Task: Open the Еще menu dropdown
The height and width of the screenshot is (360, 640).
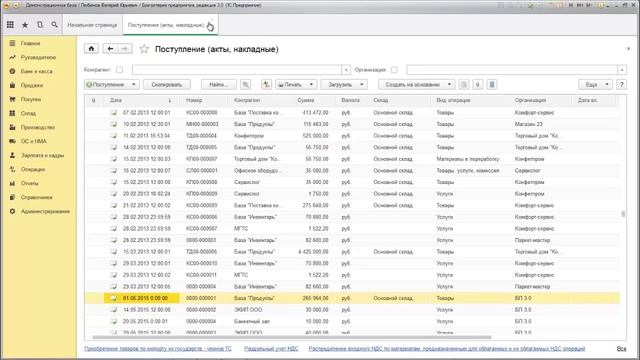Action: (x=596, y=84)
